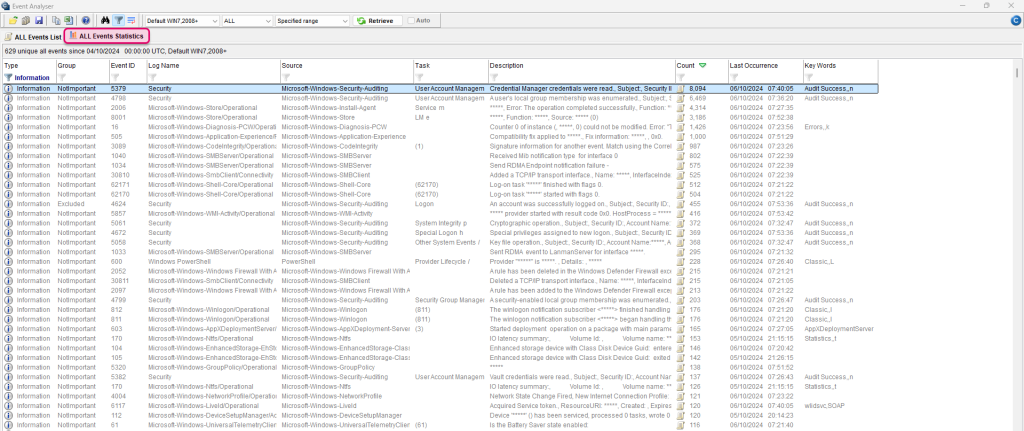Click Event ID 30810 cell
1024x431 pixels.
click(120, 175)
